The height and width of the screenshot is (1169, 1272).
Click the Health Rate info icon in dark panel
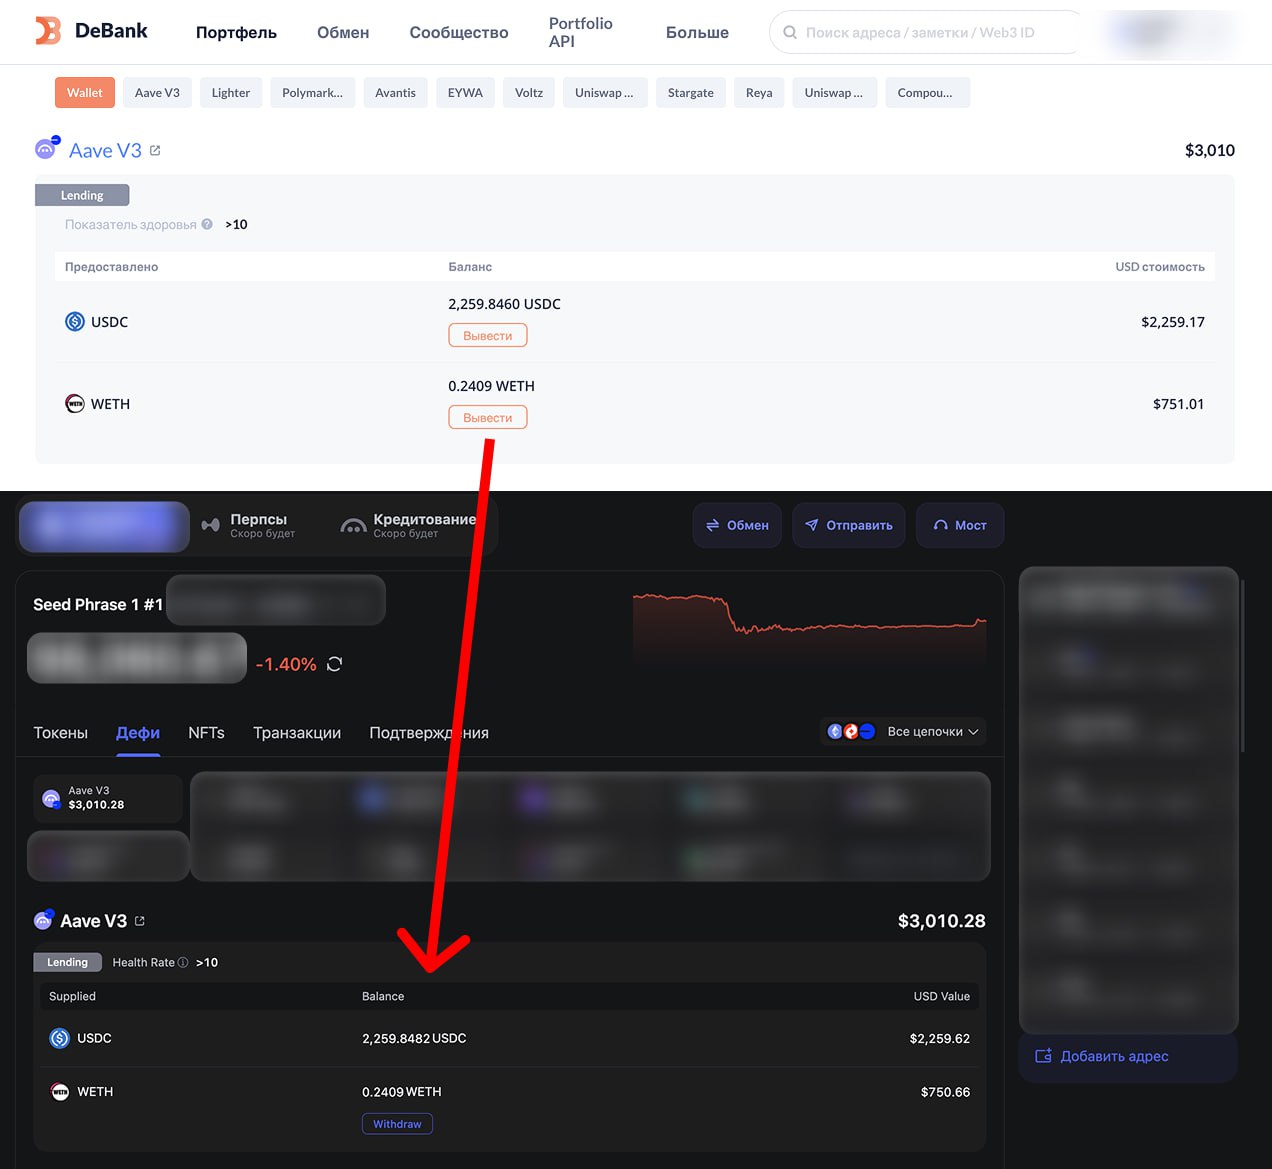click(x=183, y=963)
